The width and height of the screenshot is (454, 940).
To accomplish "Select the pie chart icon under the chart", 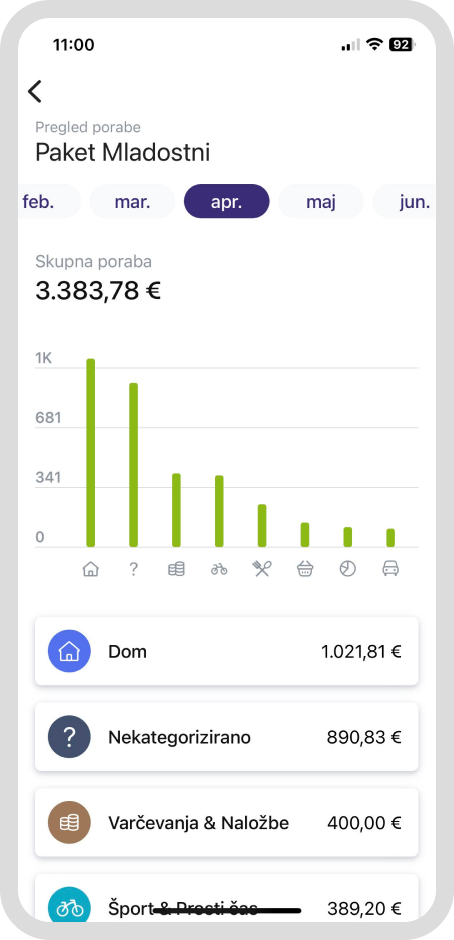I will point(348,569).
